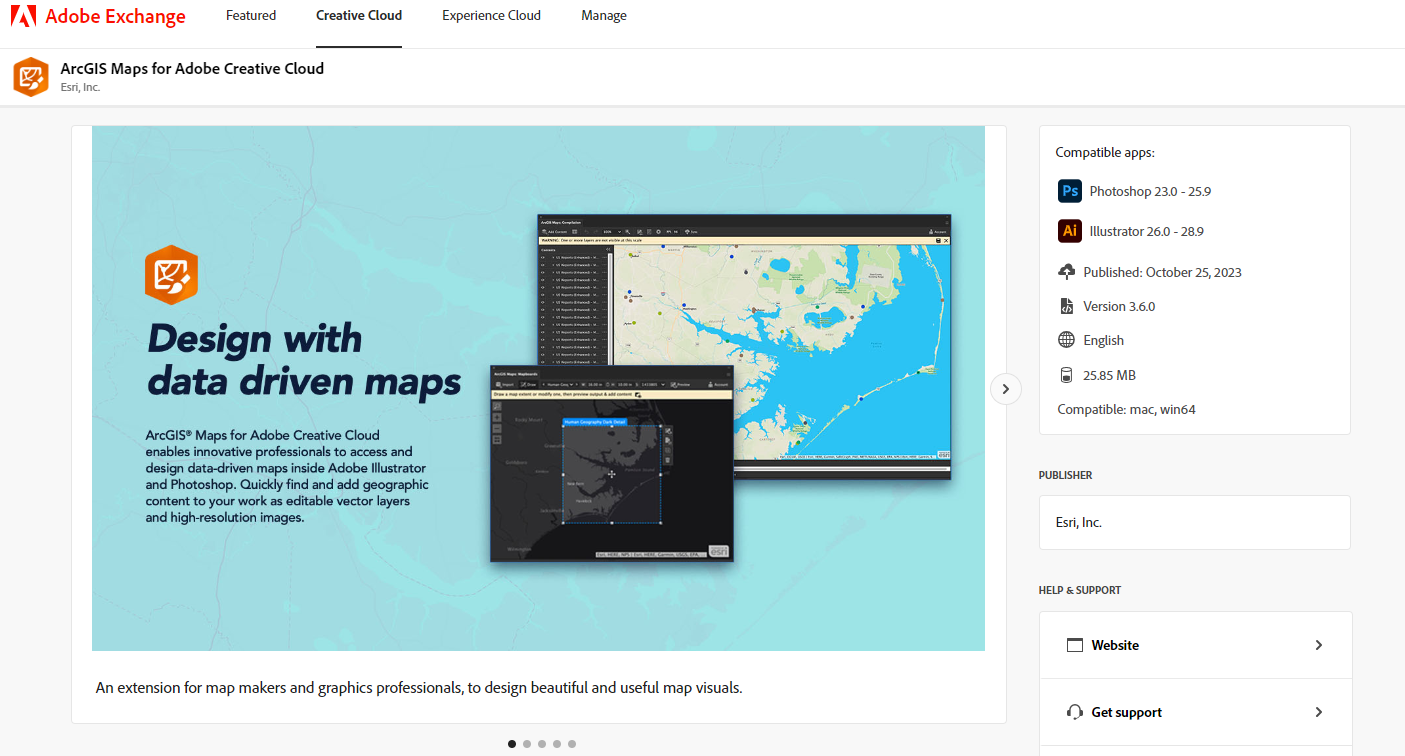Advance carousel with right arrow
The height and width of the screenshot is (756, 1405).
pos(1005,388)
